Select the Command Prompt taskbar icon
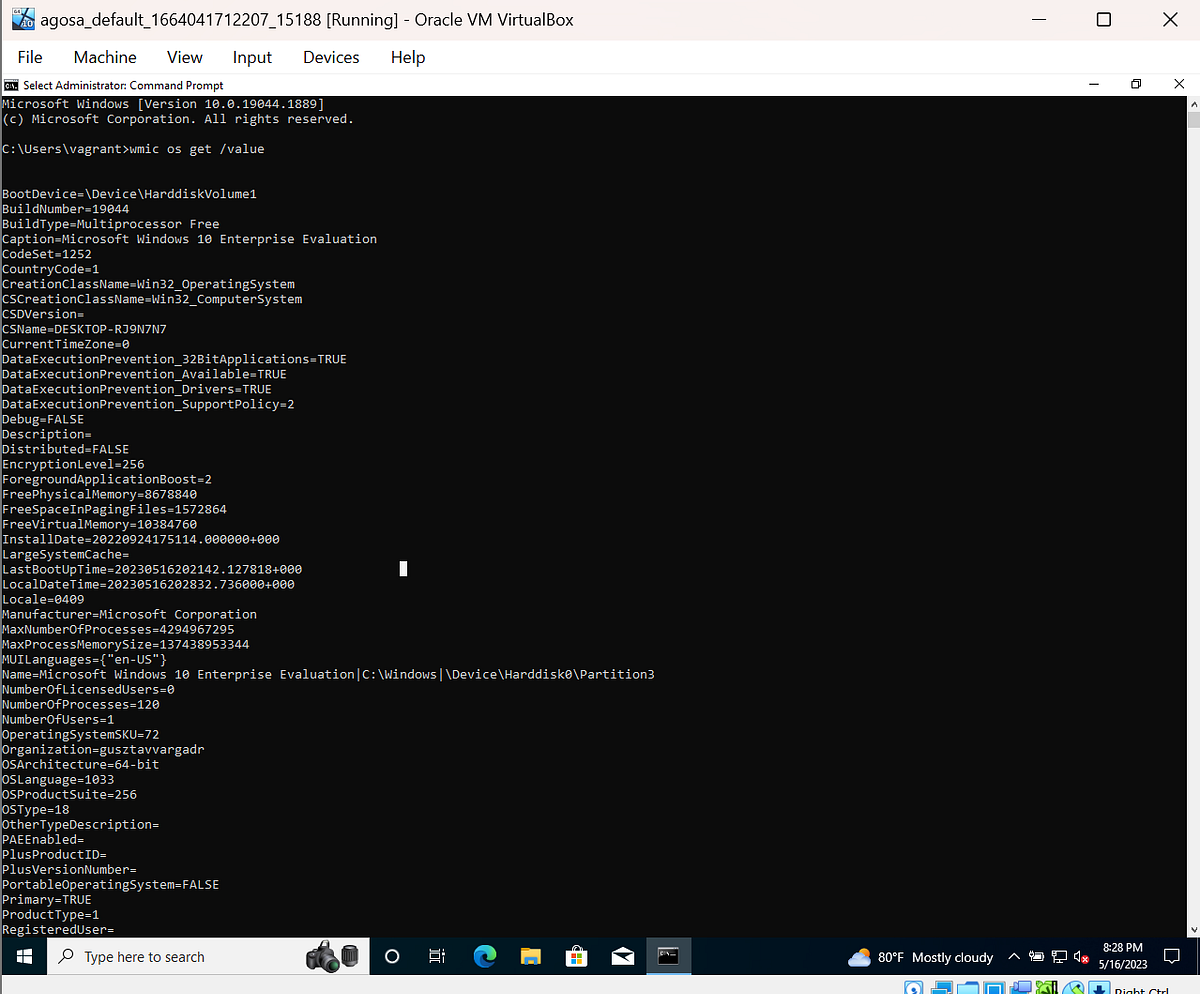1200x994 pixels. tap(668, 956)
